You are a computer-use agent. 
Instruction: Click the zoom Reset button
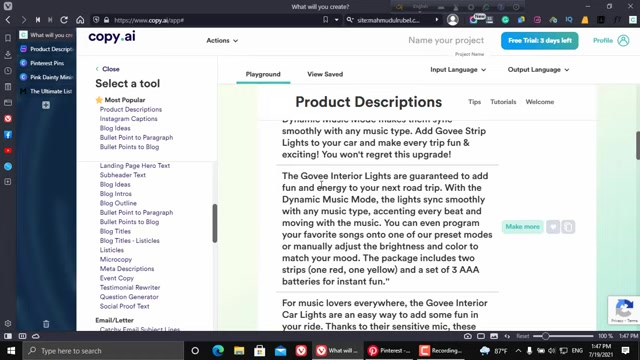[522, 336]
